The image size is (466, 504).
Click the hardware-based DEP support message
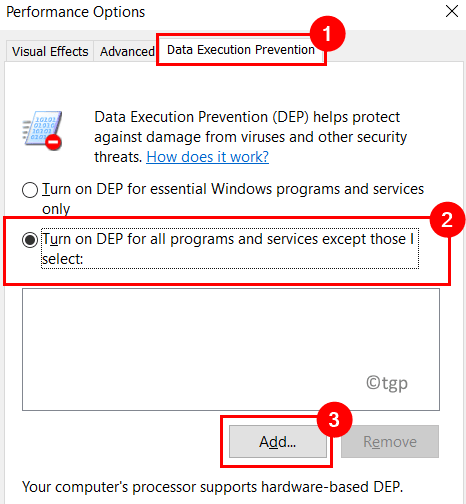click(x=212, y=487)
